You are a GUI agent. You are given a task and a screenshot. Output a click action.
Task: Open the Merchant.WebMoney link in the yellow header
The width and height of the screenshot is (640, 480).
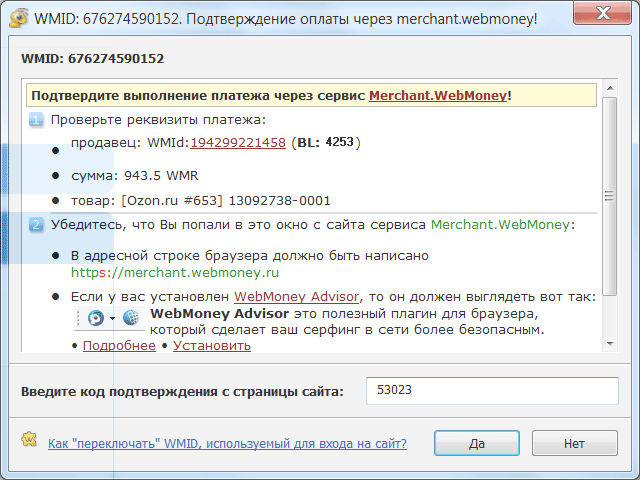click(x=438, y=96)
